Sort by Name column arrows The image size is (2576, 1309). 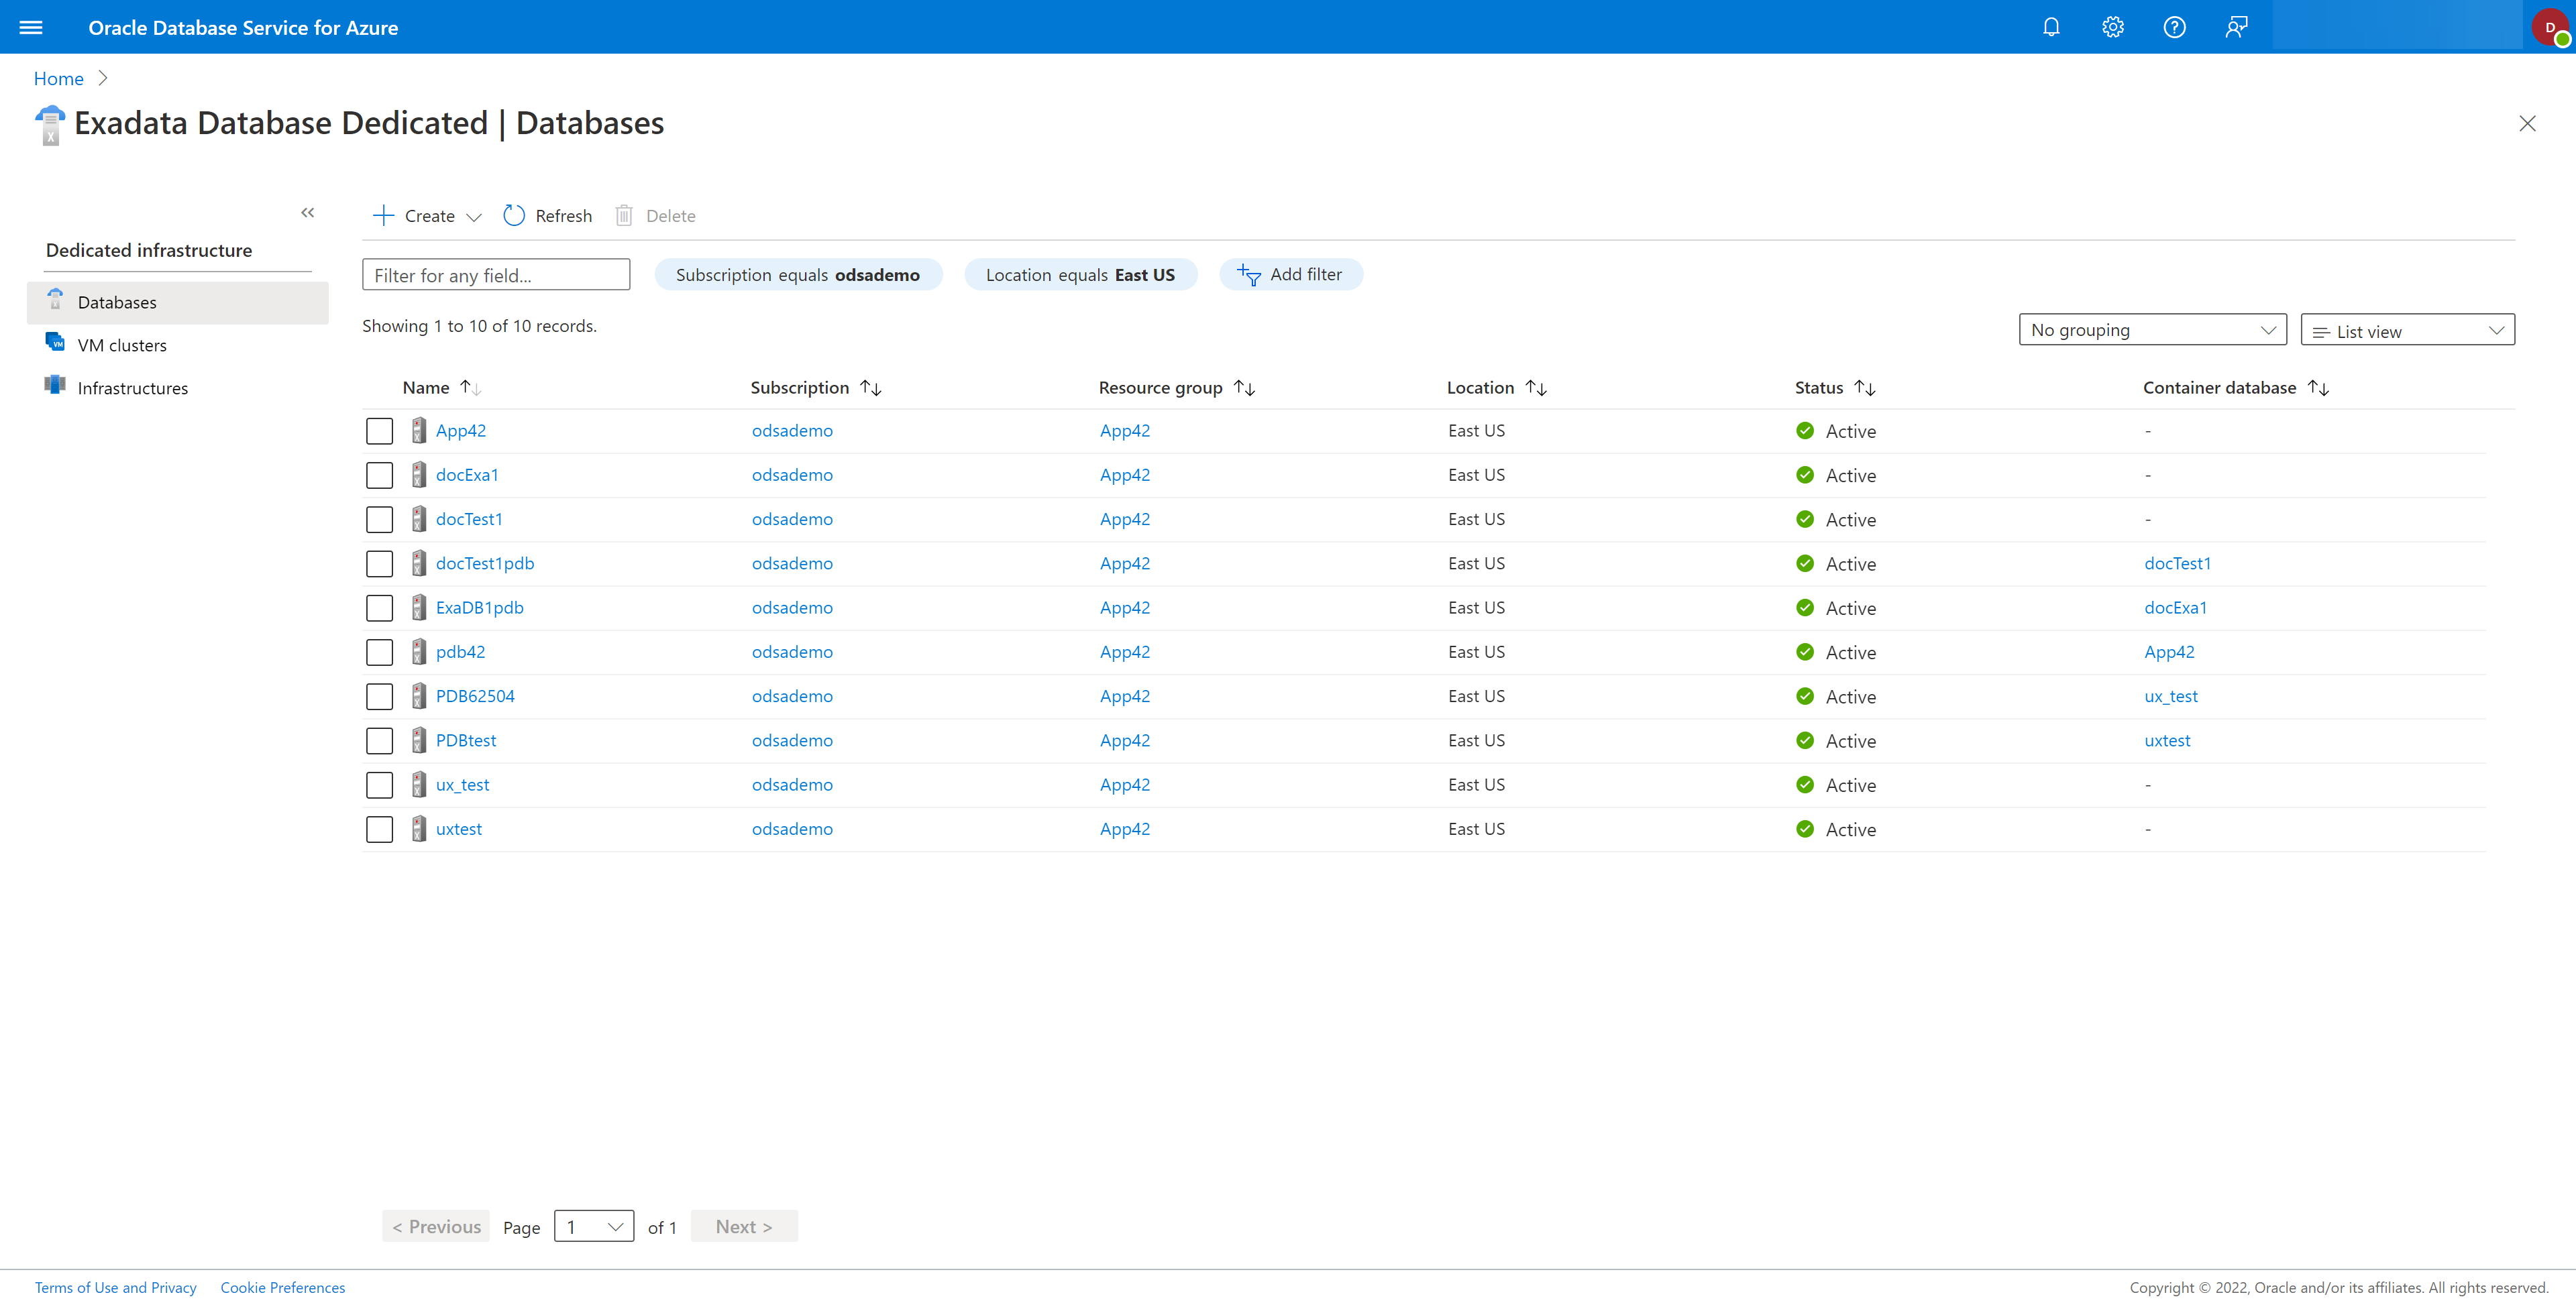pos(471,387)
